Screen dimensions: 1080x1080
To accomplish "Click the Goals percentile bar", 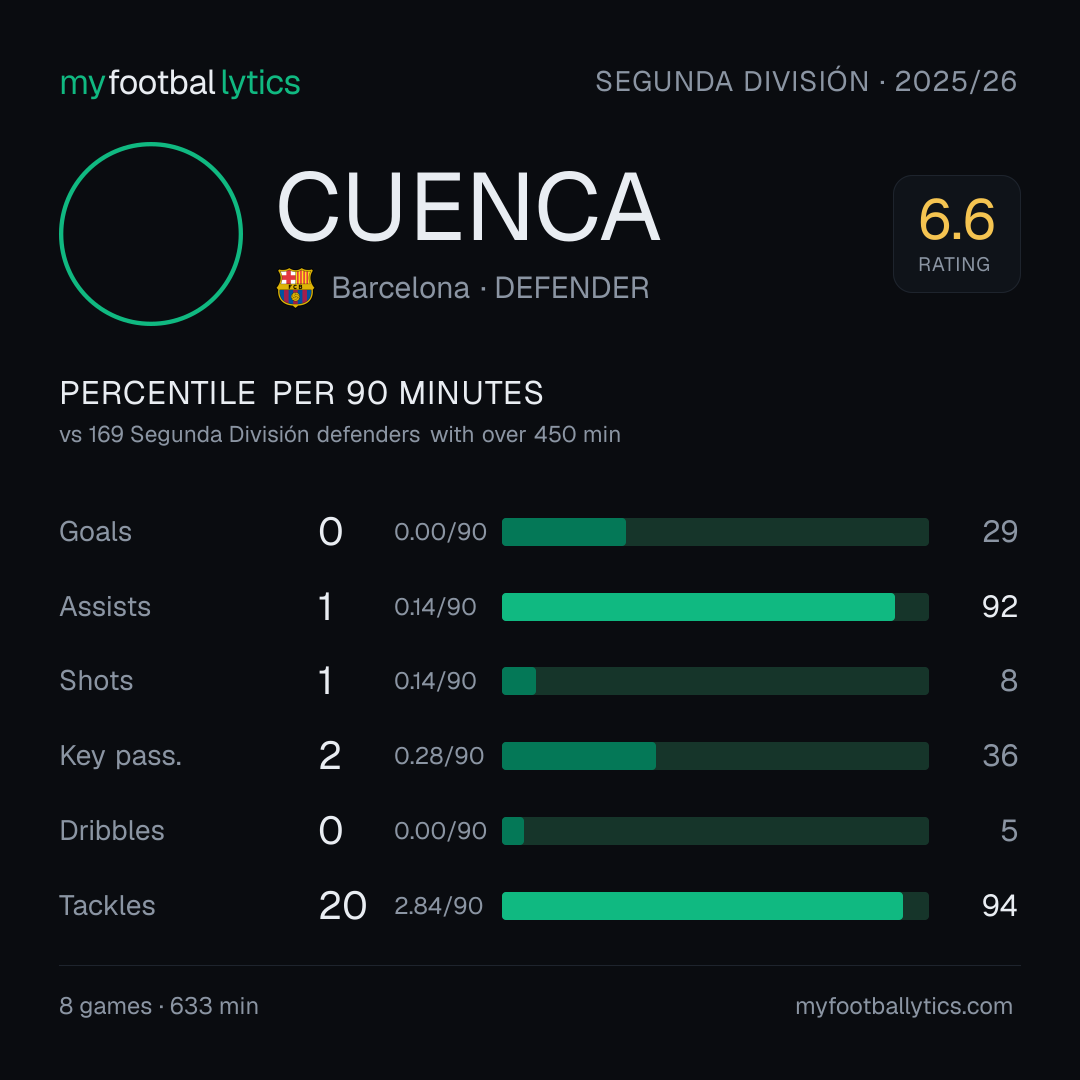I will click(715, 532).
